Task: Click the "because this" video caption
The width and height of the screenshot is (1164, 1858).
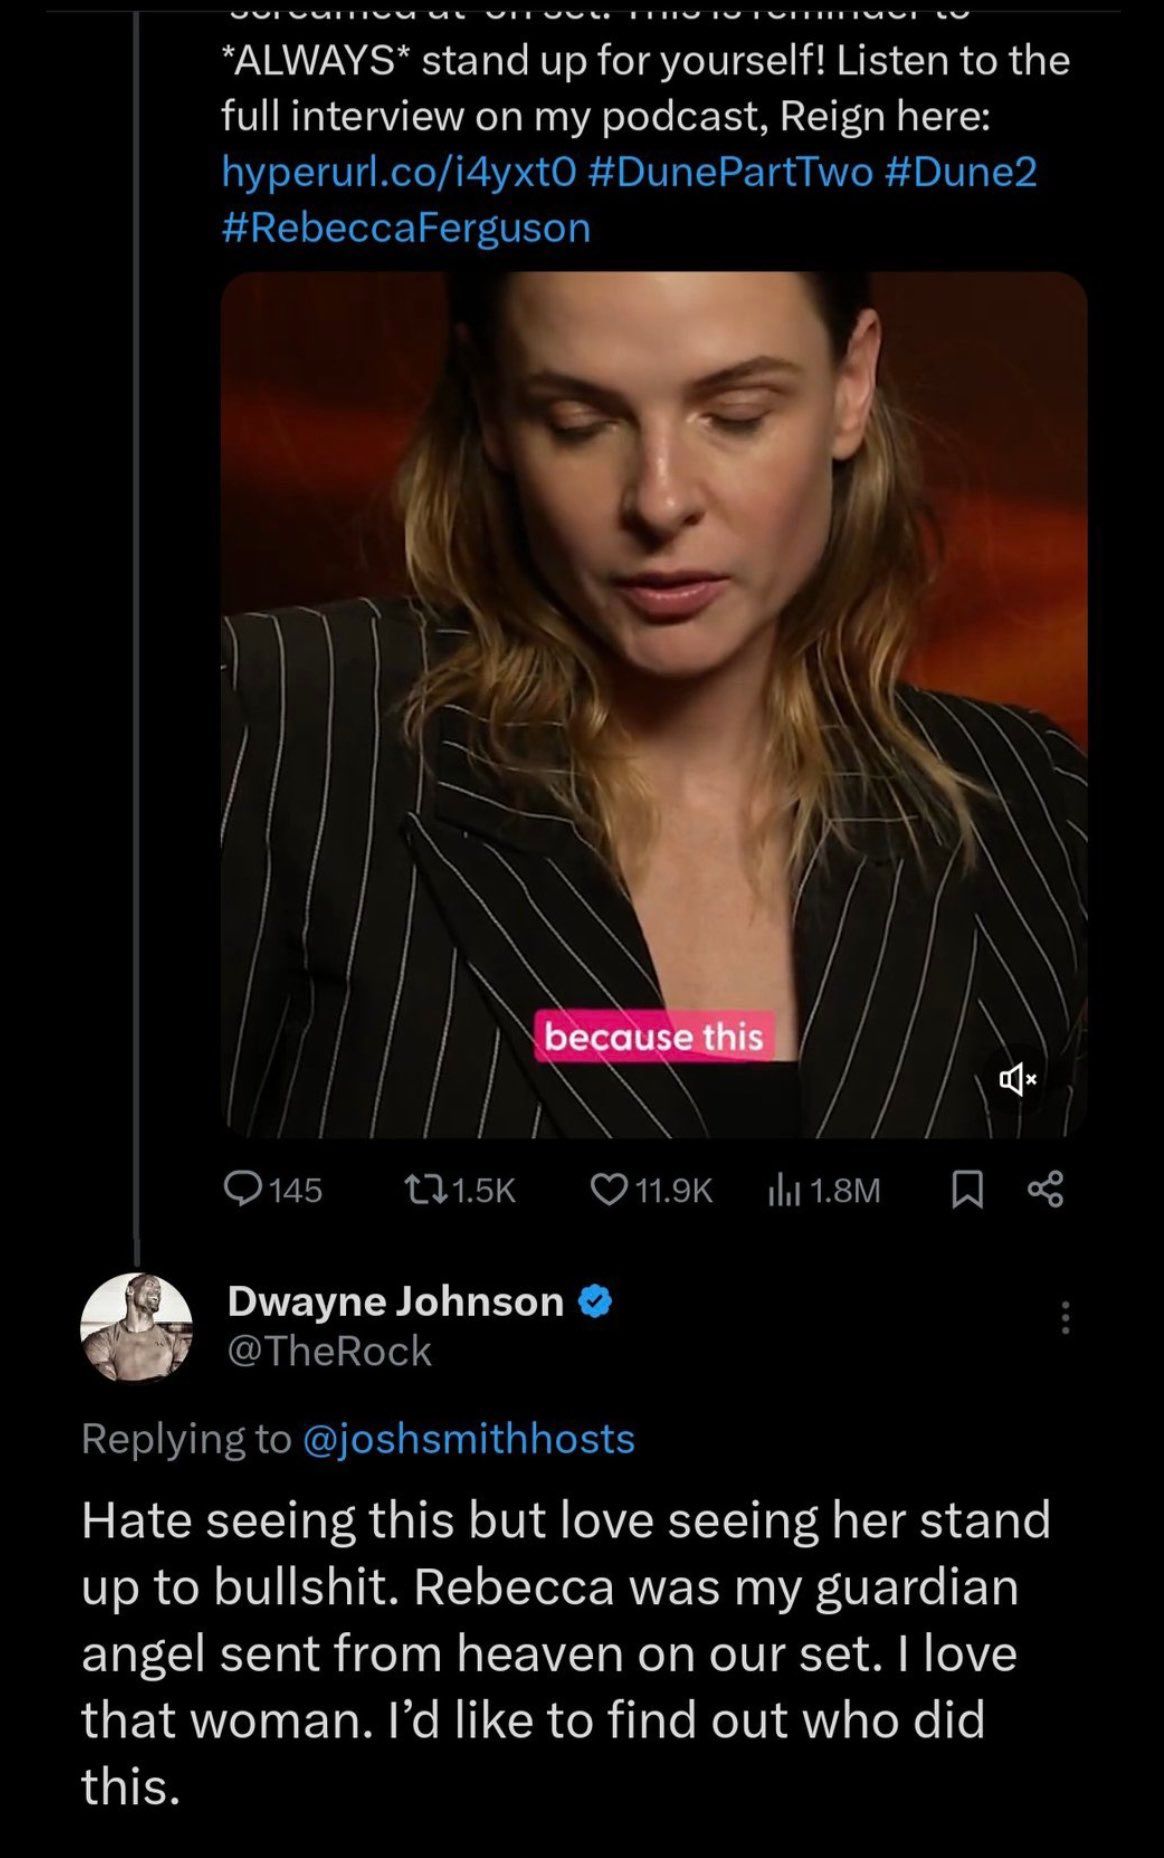Action: pyautogui.click(x=654, y=1037)
